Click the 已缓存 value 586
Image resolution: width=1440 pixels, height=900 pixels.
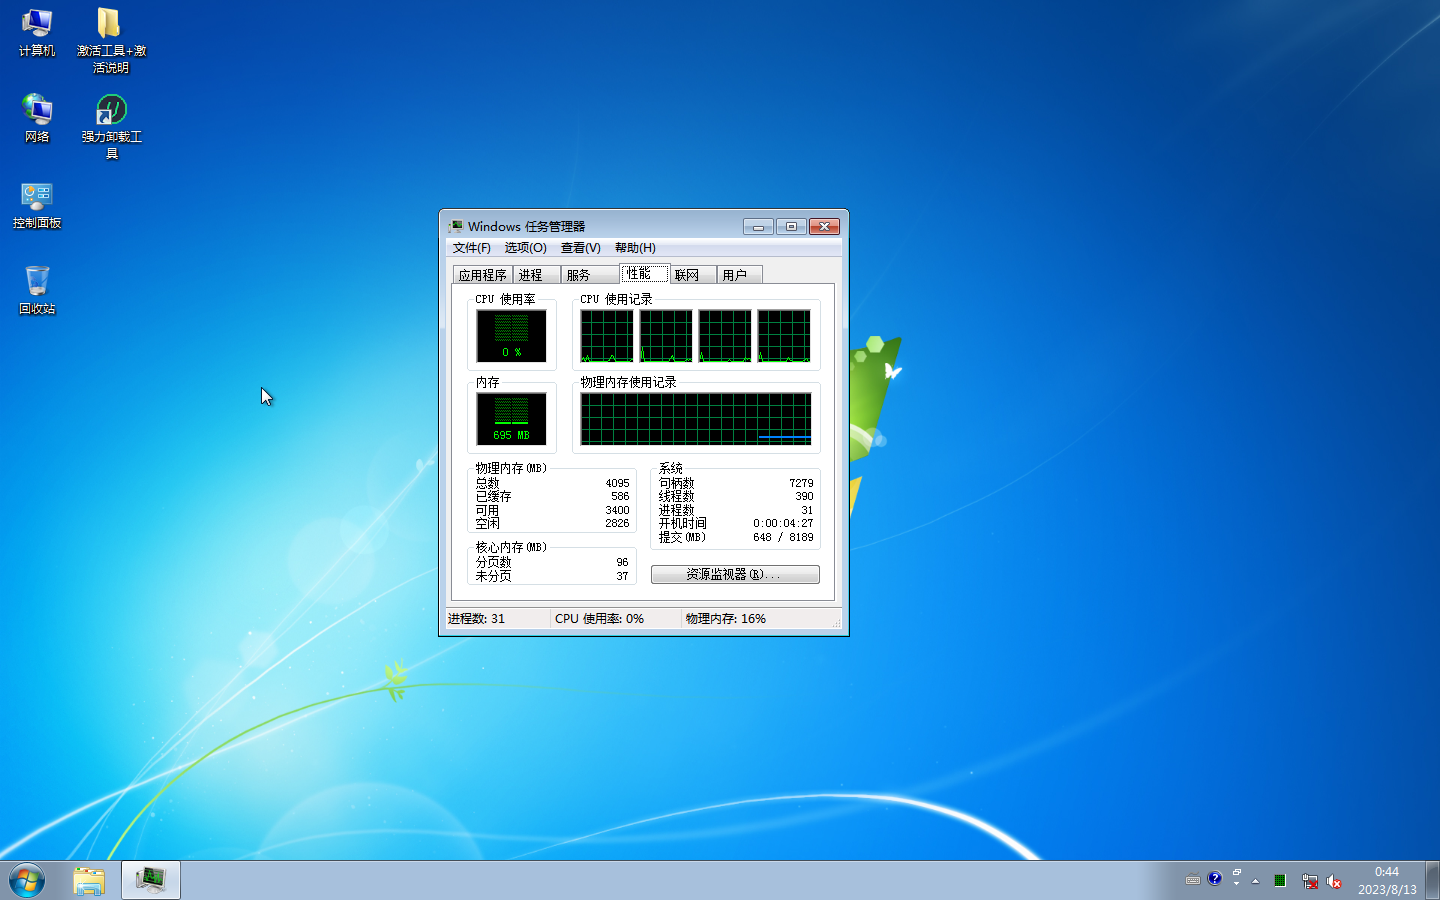620,496
